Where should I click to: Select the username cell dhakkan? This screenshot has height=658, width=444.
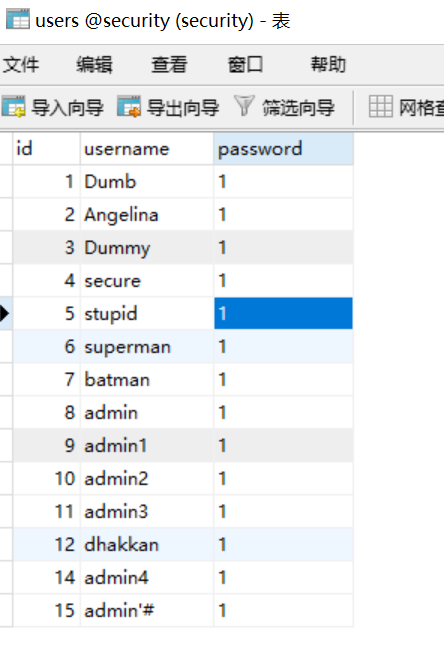click(x=147, y=545)
